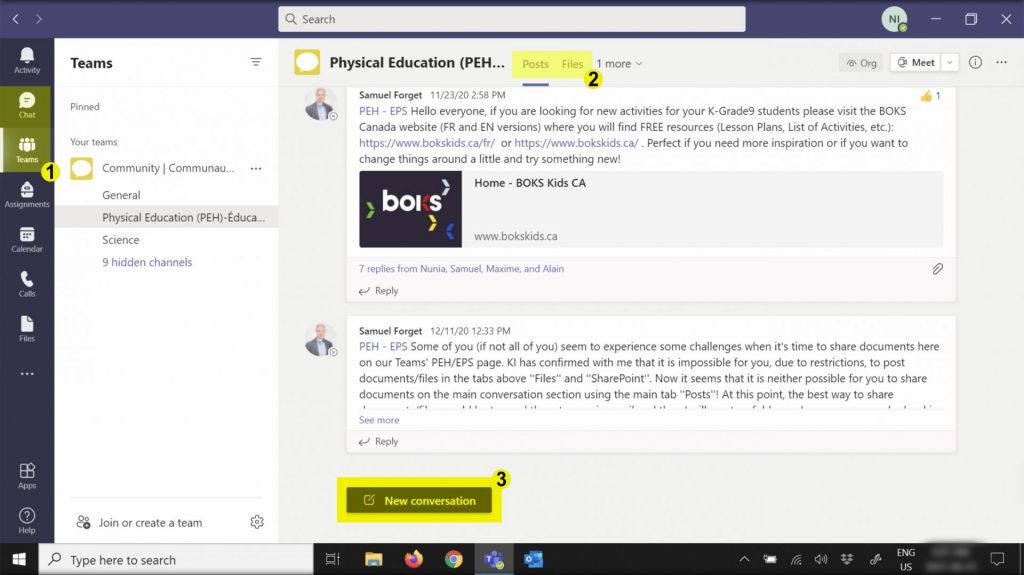
Task: Click the Meet button
Action: click(x=916, y=62)
